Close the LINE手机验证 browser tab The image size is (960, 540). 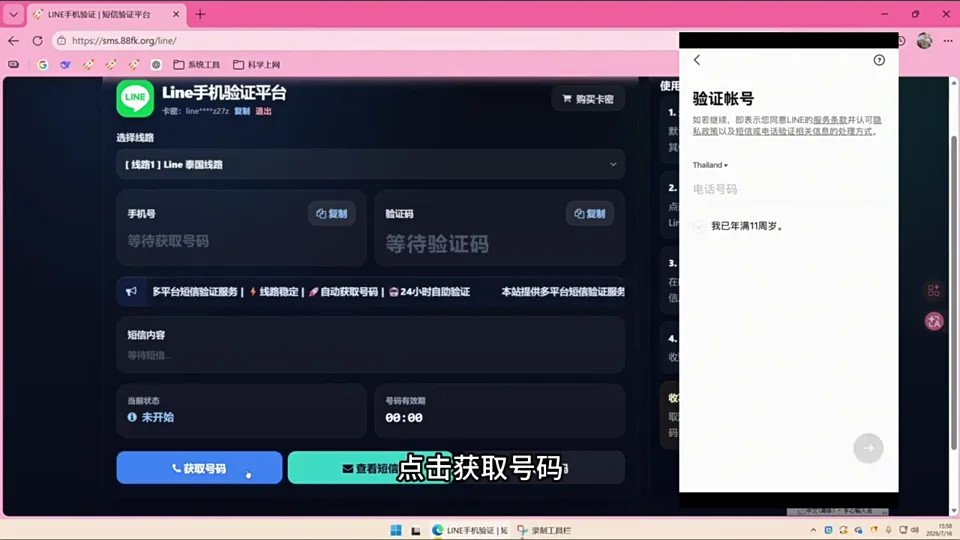click(176, 14)
